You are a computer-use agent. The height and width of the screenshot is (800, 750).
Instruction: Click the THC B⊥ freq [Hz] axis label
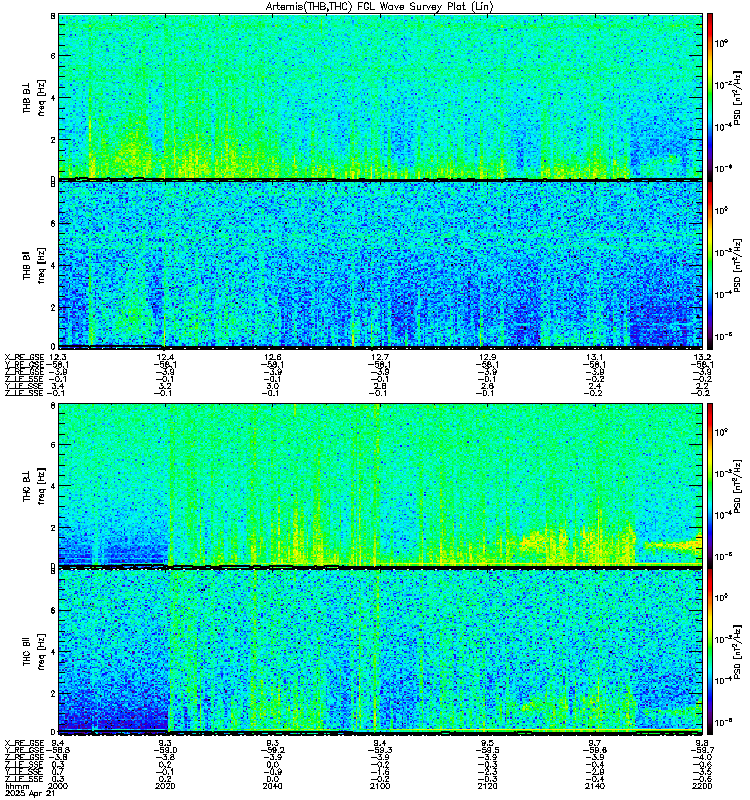[x=34, y=485]
